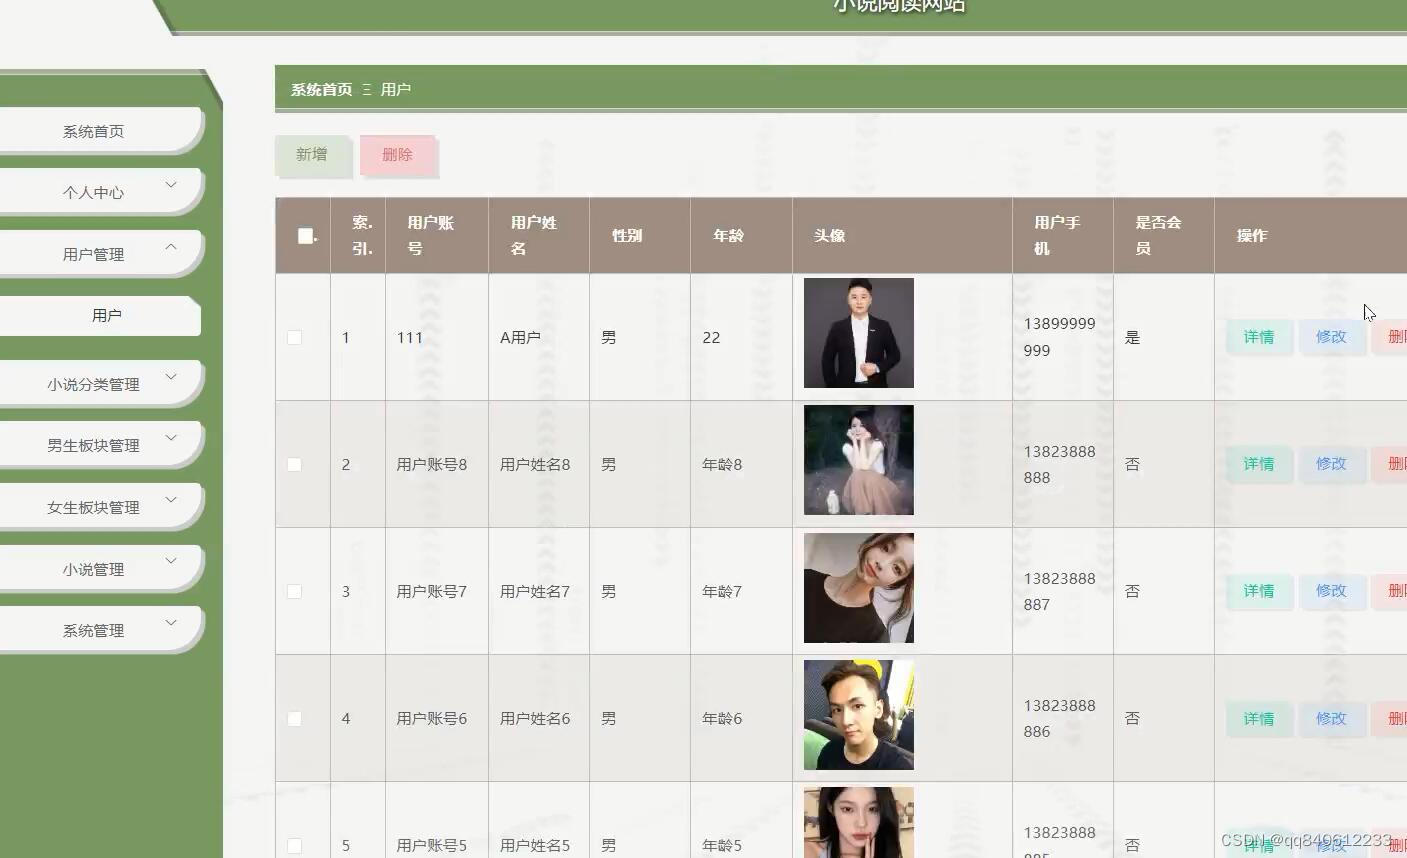
Task: Click the avatar photo of 用户姓名8
Action: [859, 460]
